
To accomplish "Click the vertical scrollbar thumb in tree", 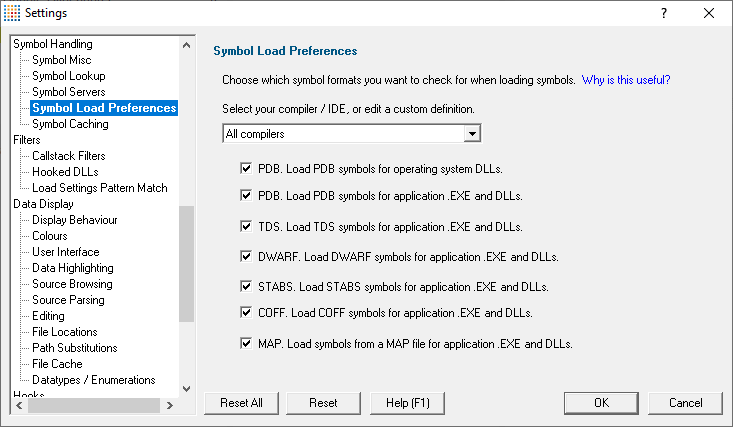I will click(x=187, y=264).
